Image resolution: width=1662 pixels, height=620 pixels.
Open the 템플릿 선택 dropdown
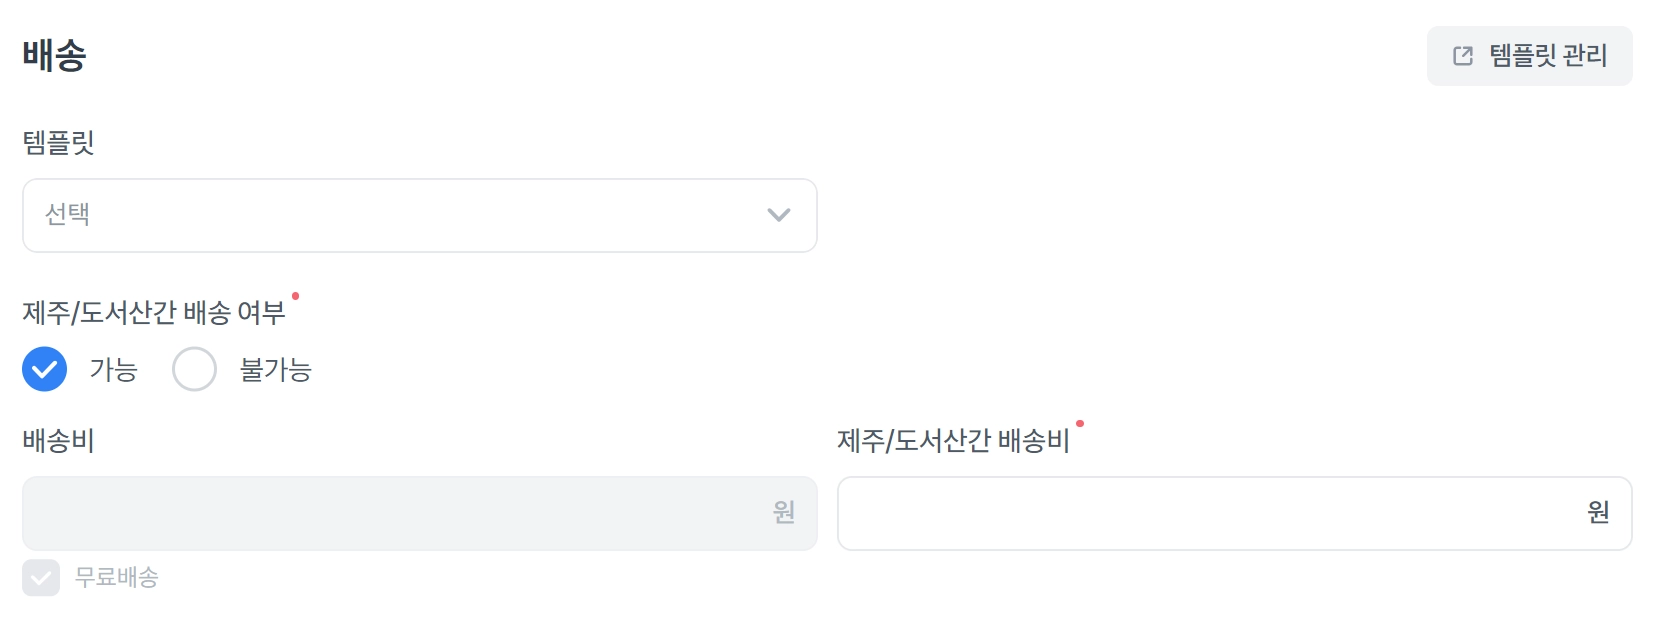point(419,215)
